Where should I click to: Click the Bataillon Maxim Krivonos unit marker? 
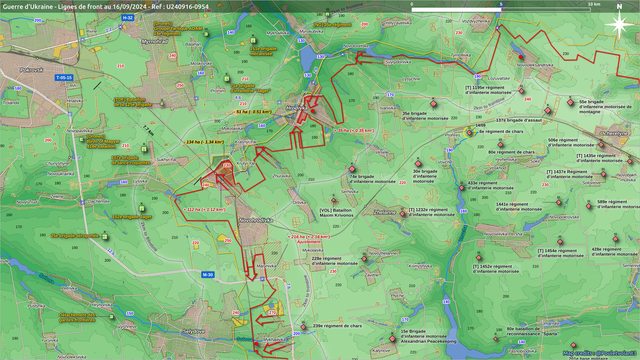pos(334,200)
